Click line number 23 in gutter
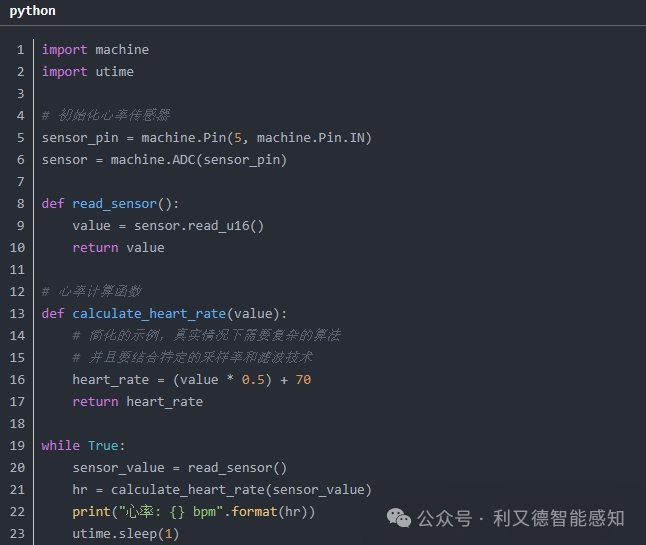 17,533
